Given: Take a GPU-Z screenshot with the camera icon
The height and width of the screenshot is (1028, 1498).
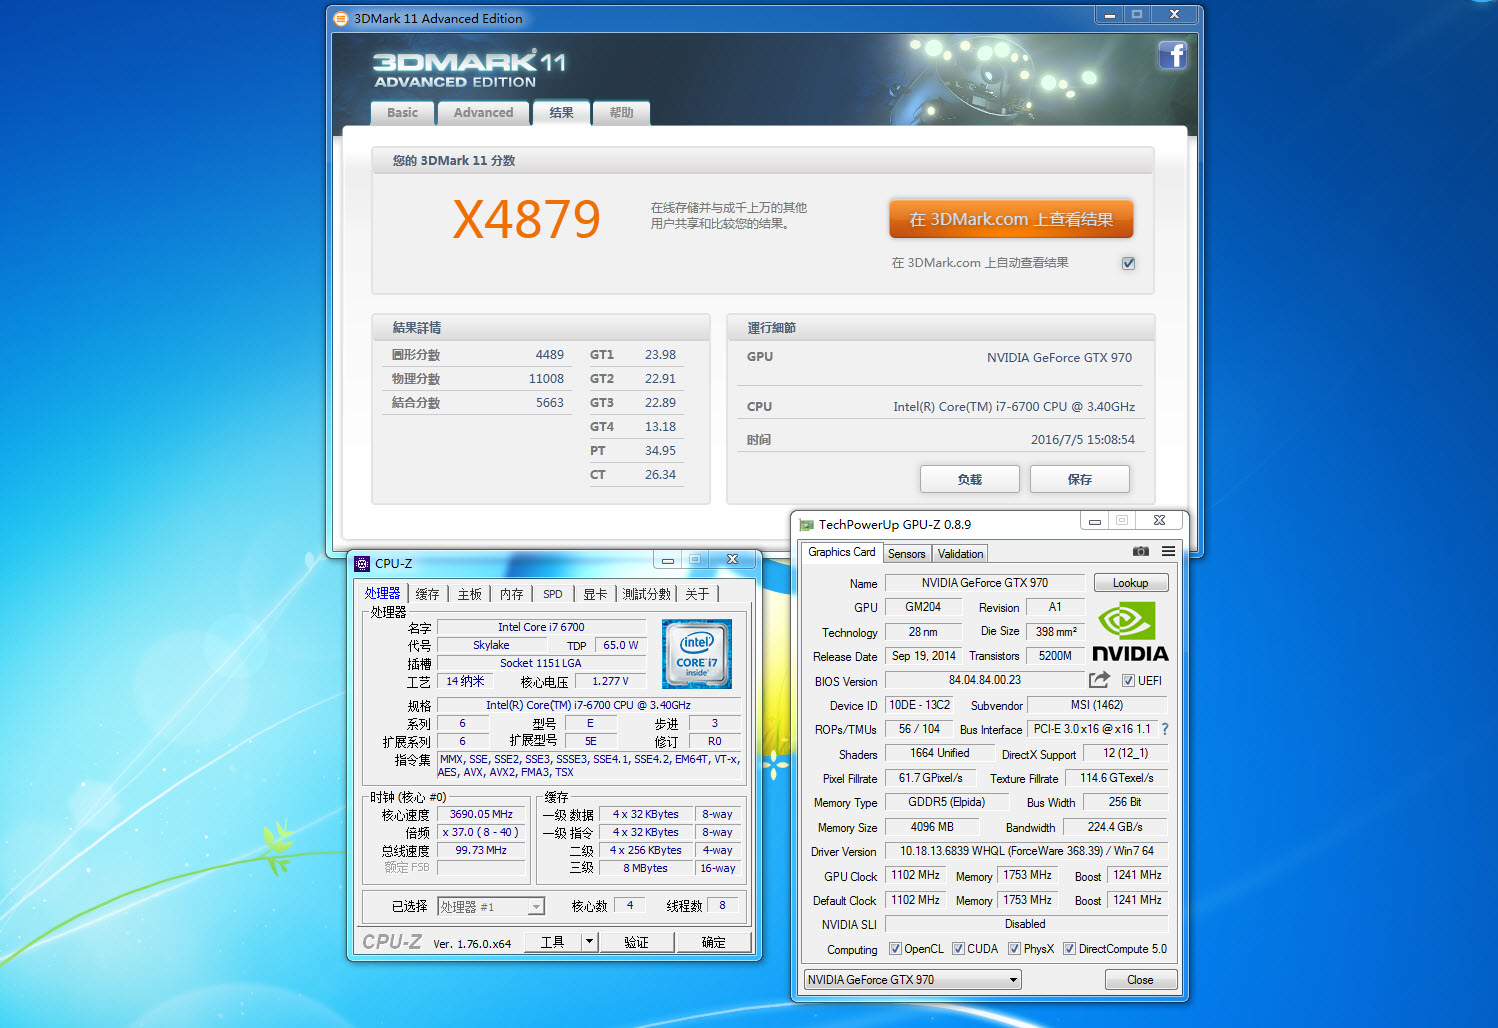Looking at the screenshot, I should click(1141, 551).
